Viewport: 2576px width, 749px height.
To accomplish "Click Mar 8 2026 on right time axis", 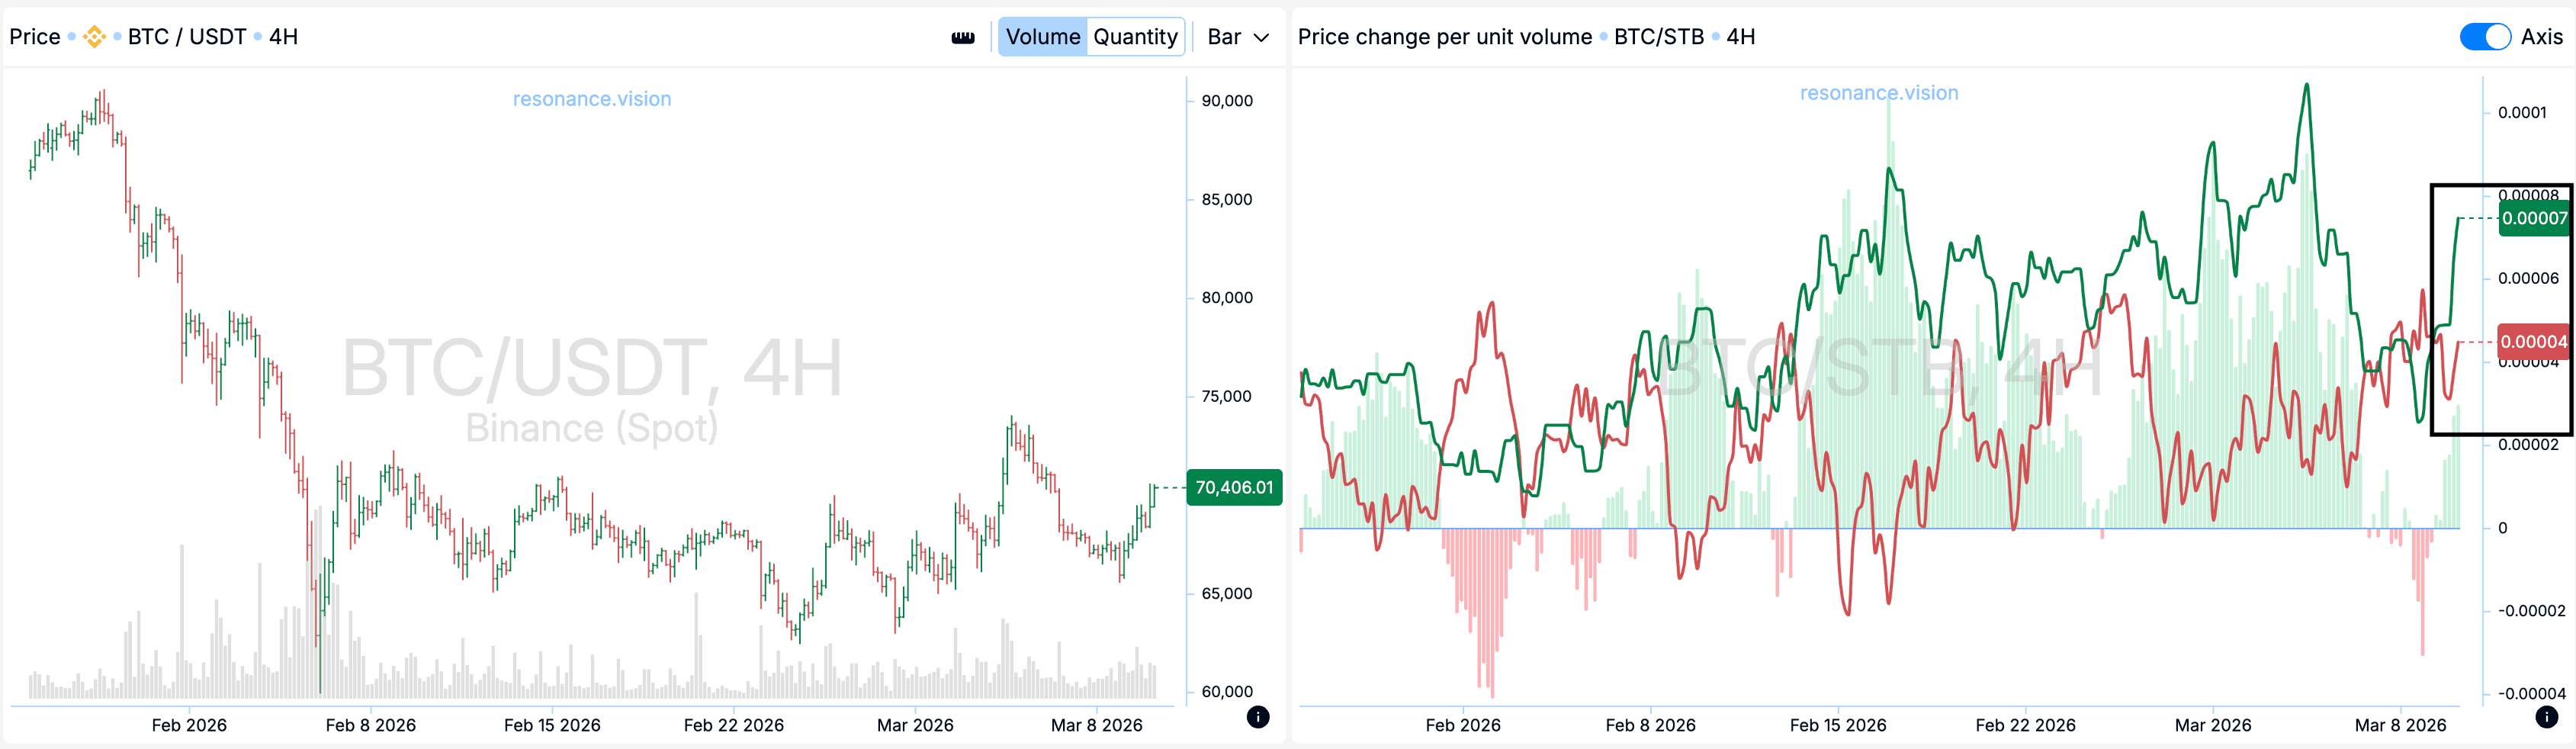I will click(2399, 725).
